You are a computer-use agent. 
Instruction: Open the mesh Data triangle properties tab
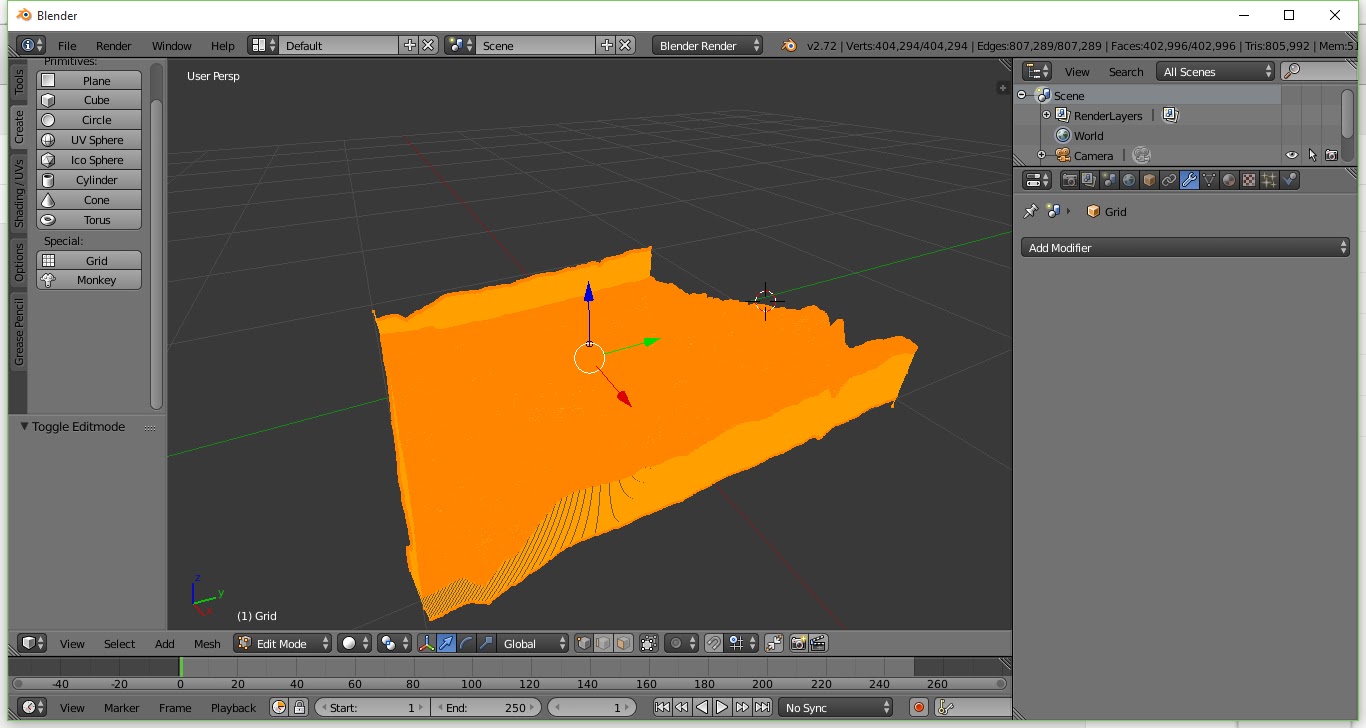coord(1209,180)
